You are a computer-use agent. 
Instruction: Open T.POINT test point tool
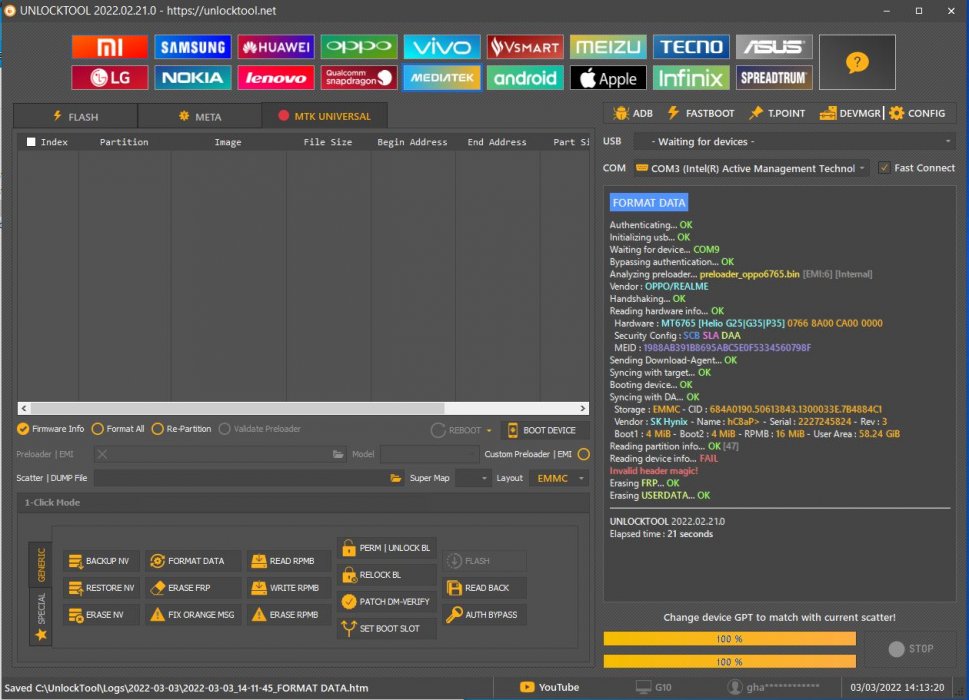point(777,113)
